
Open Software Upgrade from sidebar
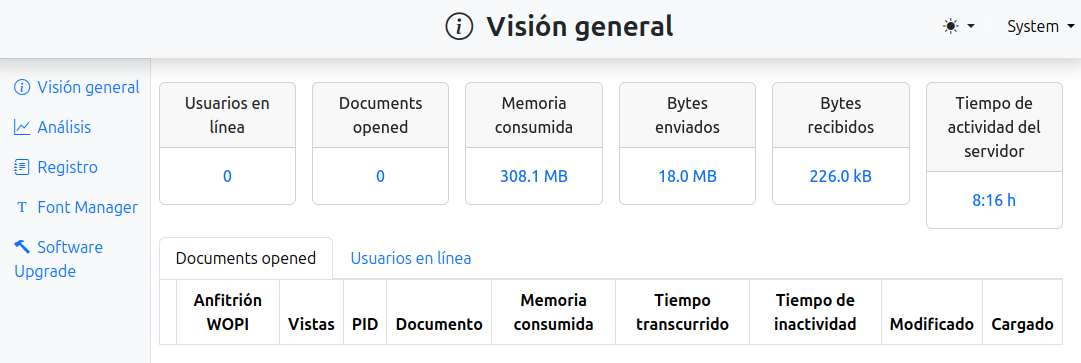[x=59, y=259]
